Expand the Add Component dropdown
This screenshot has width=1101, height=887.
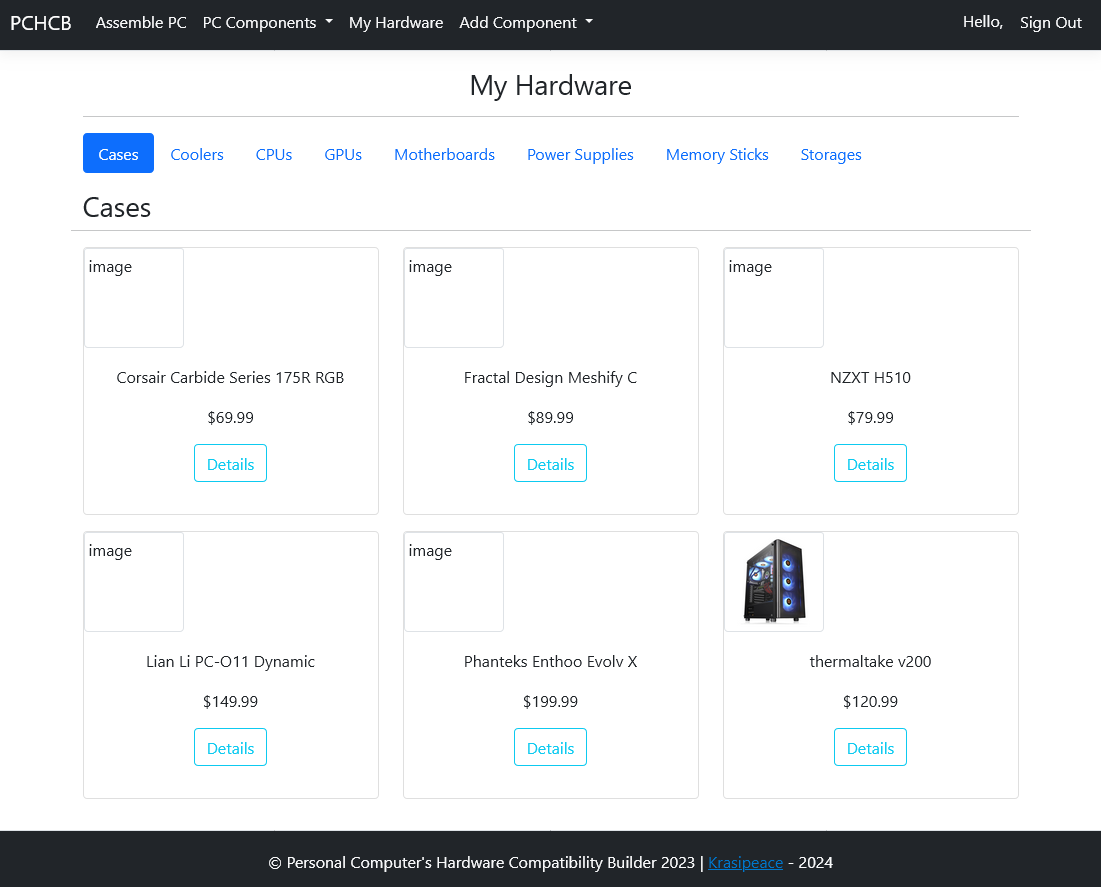(x=526, y=22)
